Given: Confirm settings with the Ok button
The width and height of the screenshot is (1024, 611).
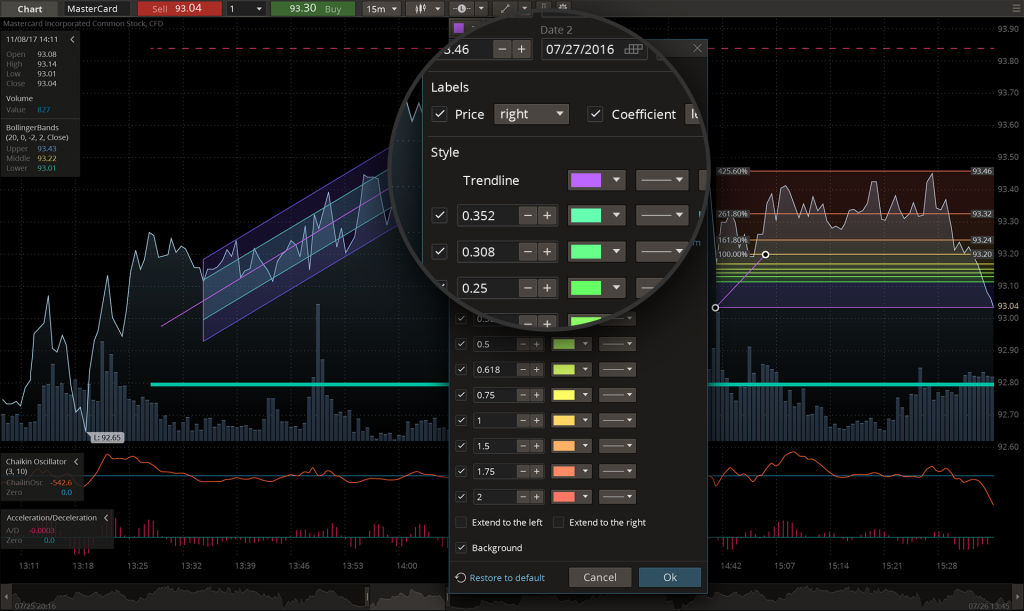Looking at the screenshot, I should 670,577.
